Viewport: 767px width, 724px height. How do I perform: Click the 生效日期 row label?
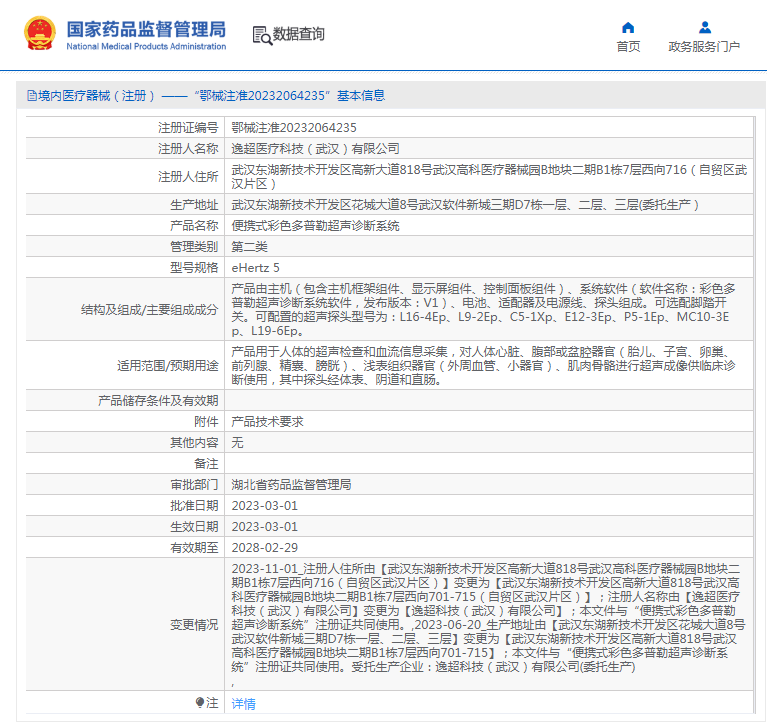click(x=194, y=527)
